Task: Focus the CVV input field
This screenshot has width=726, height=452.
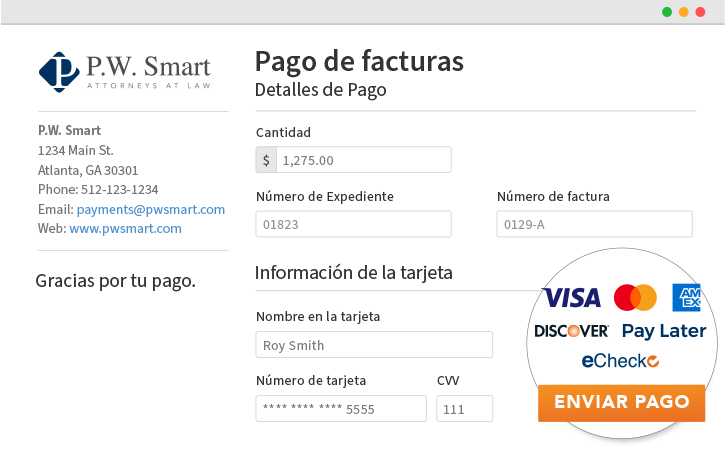Action: coord(464,409)
